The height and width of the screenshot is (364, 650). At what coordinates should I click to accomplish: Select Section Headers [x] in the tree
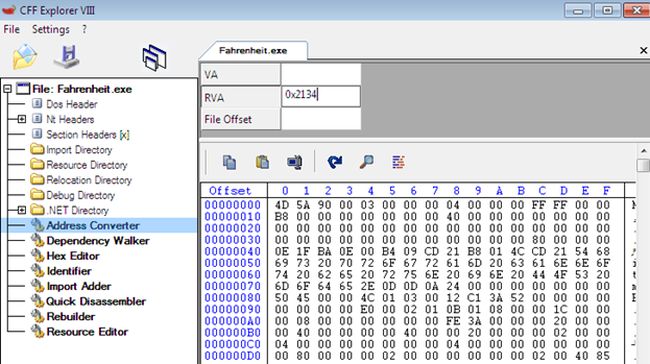point(88,135)
